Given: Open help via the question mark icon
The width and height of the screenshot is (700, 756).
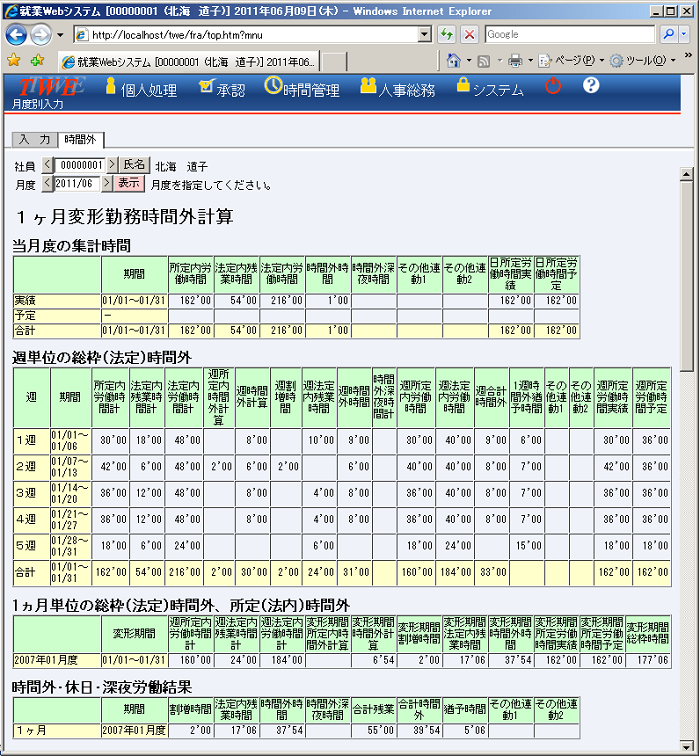Looking at the screenshot, I should (590, 86).
